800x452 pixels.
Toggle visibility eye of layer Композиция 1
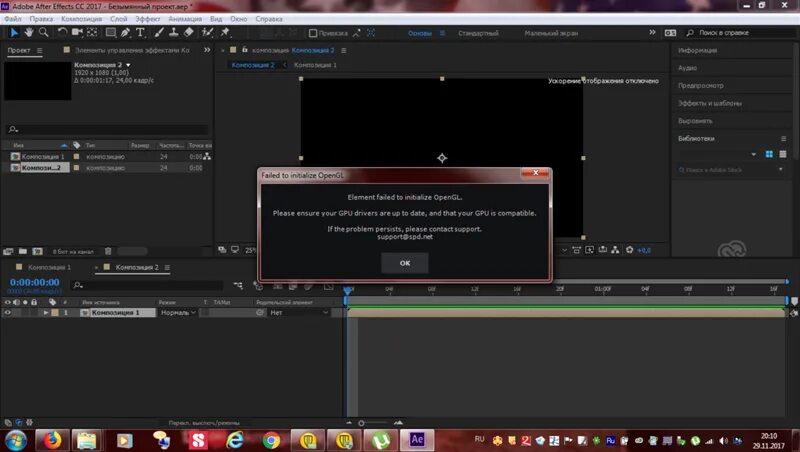[x=7, y=313]
